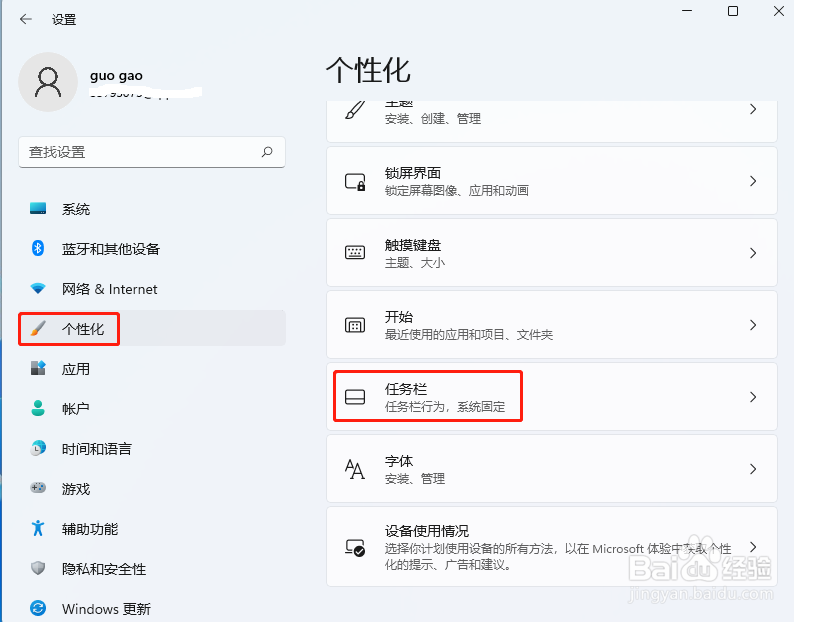Open 辅助功能 settings
This screenshot has width=819, height=622.
[x=77, y=529]
